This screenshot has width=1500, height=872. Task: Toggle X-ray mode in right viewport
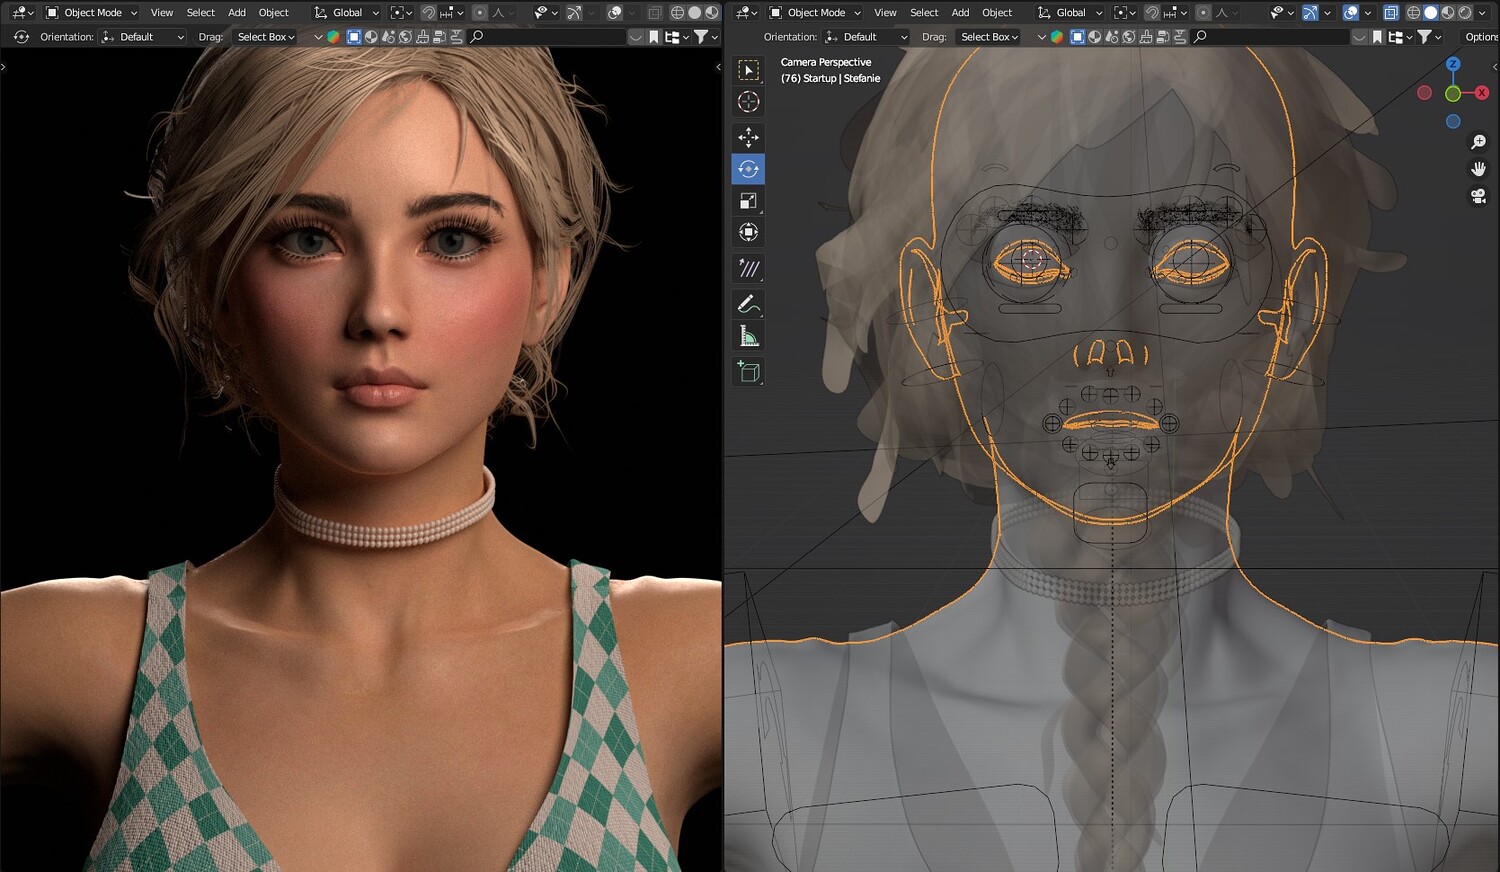pos(1391,13)
